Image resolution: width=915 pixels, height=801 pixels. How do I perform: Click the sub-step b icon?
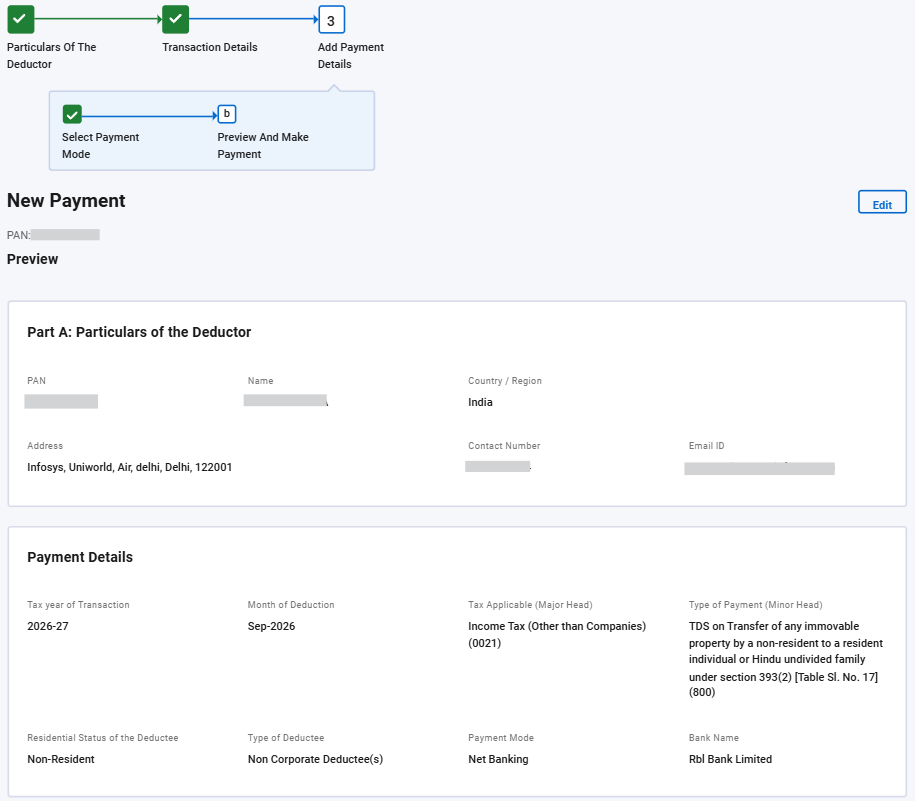point(227,114)
